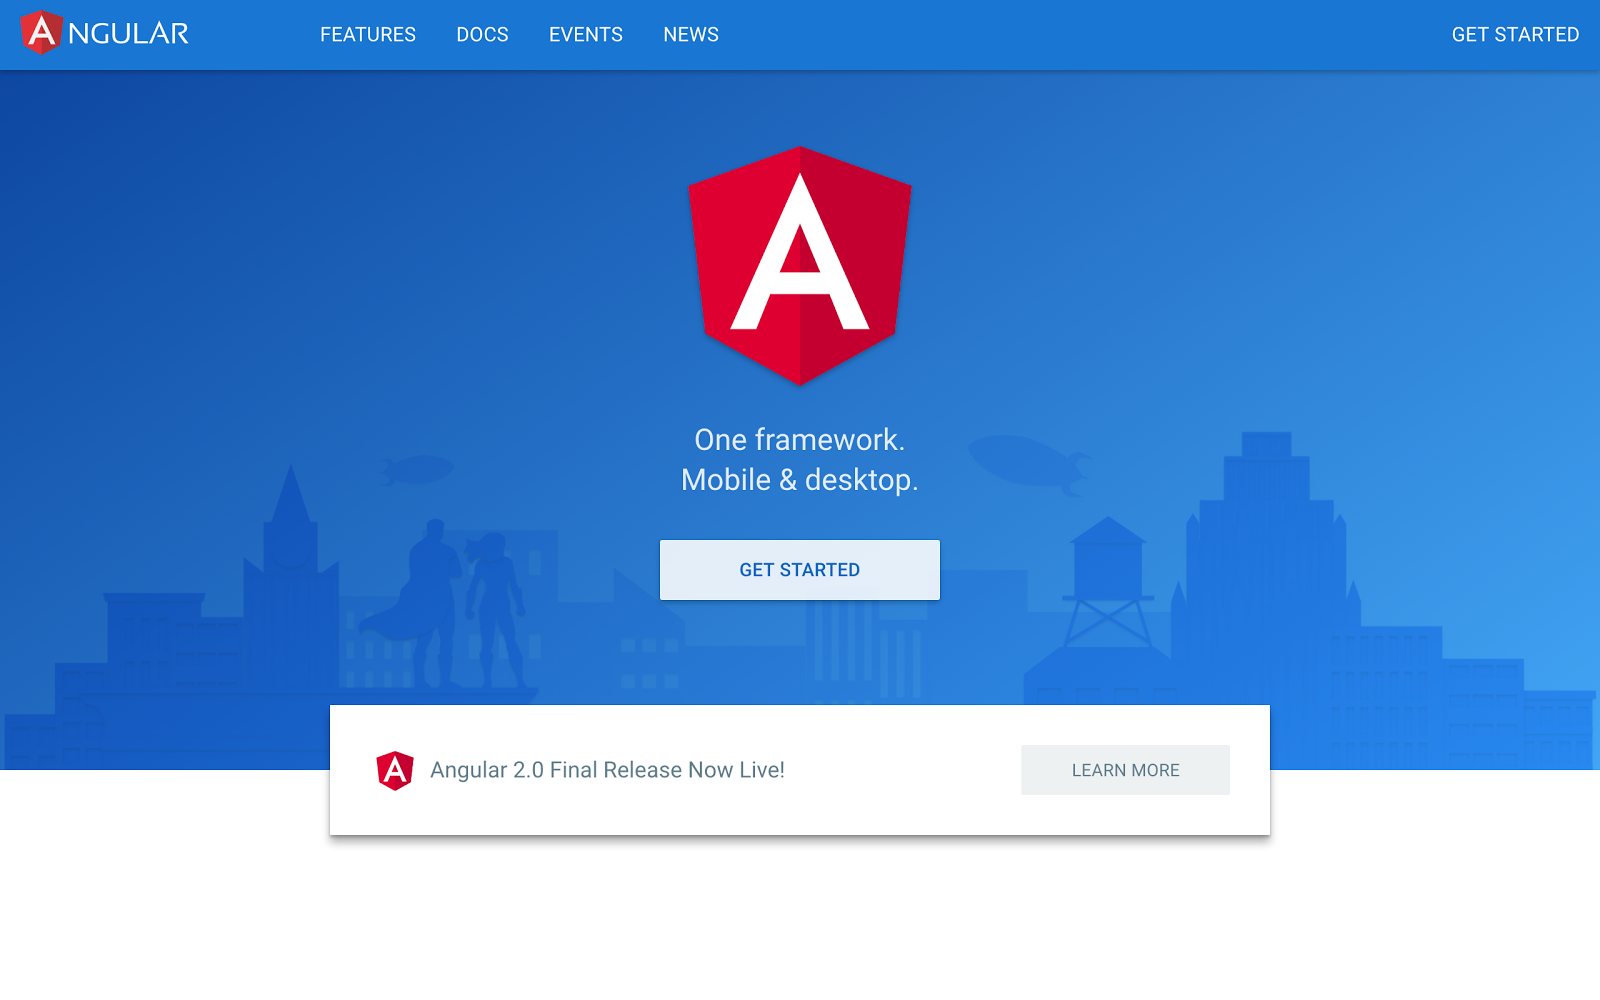Navigate to EVENTS in the top navigation

point(585,34)
